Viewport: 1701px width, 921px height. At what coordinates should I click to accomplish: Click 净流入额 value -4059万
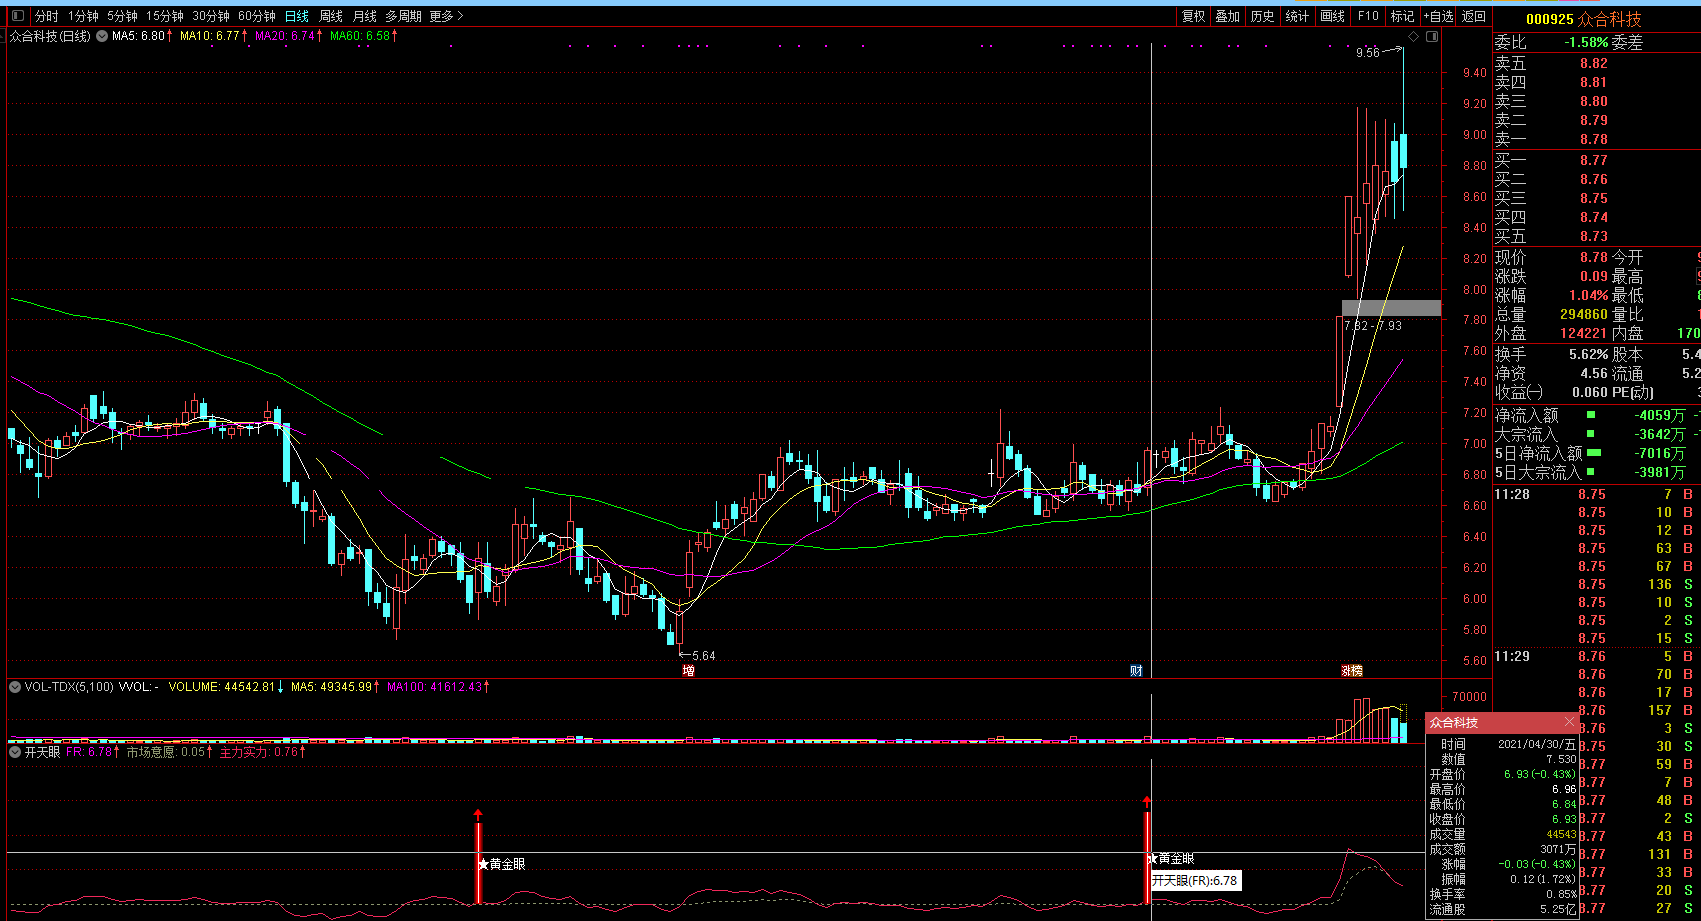tap(1660, 415)
